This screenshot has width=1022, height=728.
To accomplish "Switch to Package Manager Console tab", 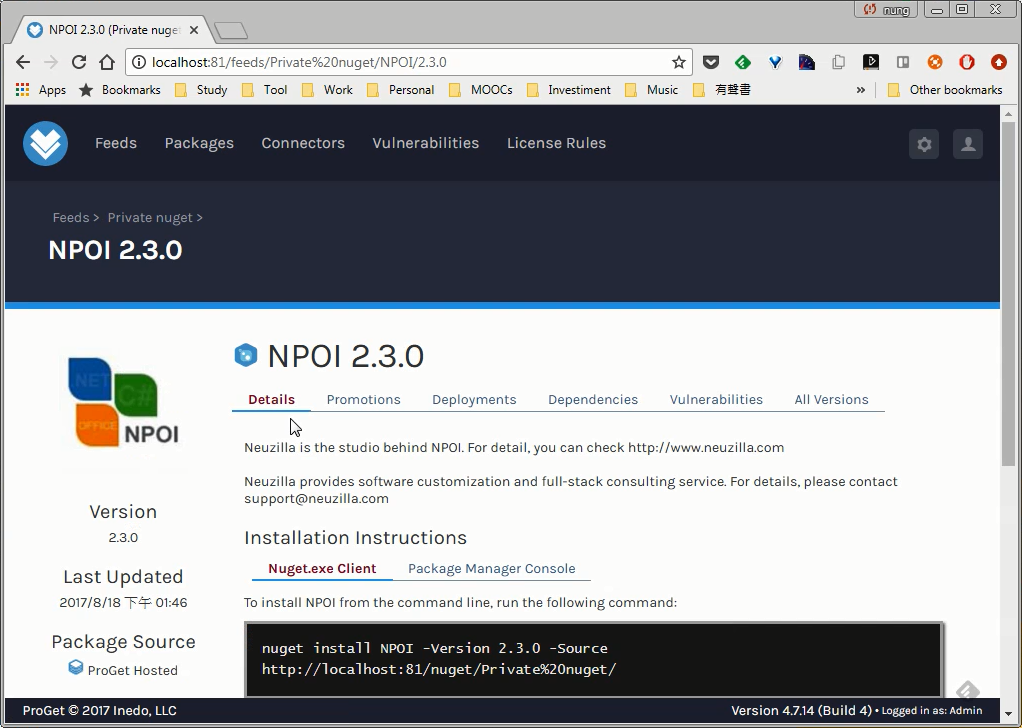I will coord(491,568).
